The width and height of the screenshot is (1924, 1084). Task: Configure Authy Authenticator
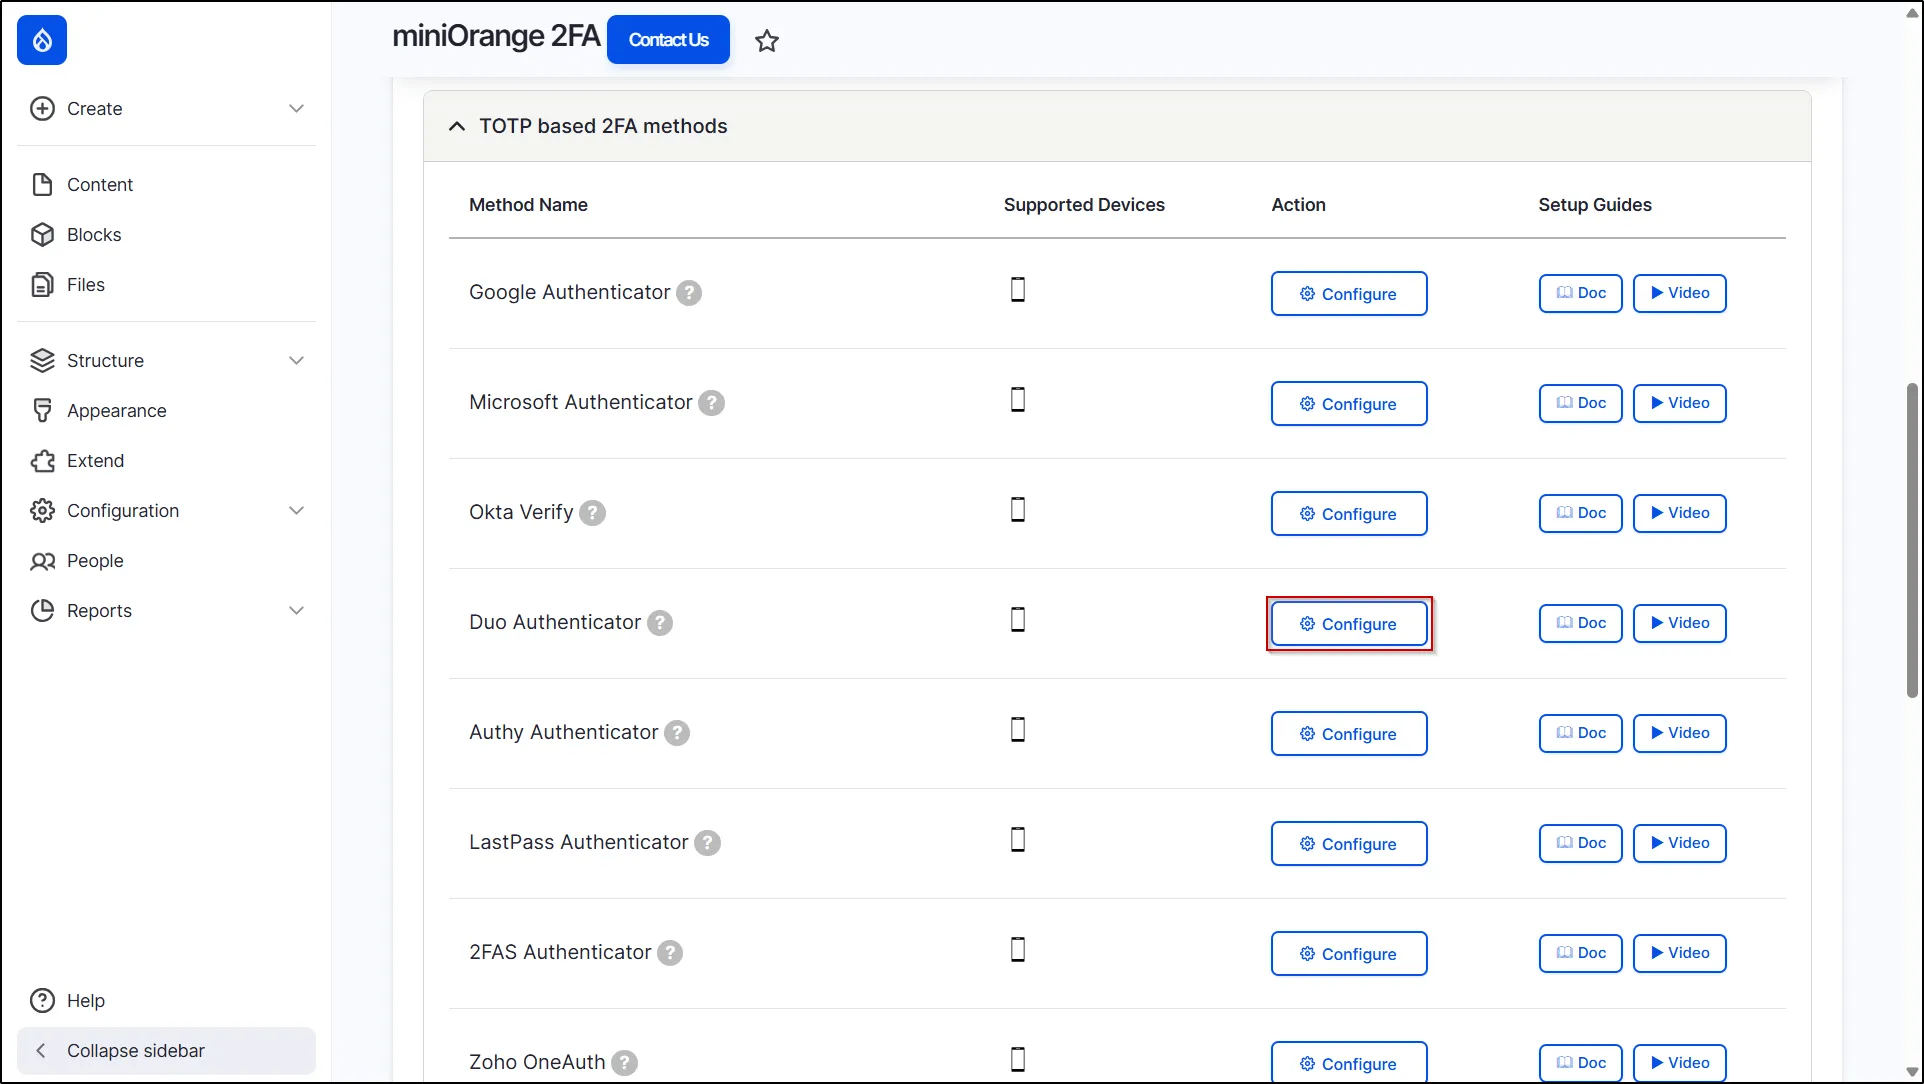tap(1349, 734)
